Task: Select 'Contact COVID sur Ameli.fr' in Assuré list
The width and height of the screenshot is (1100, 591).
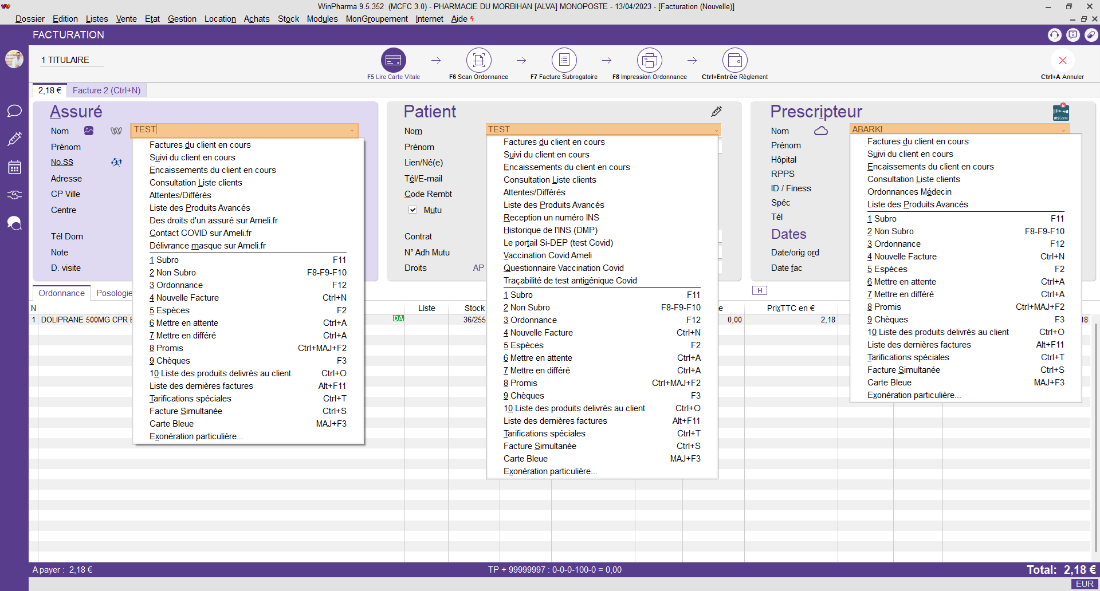Action: (200, 232)
